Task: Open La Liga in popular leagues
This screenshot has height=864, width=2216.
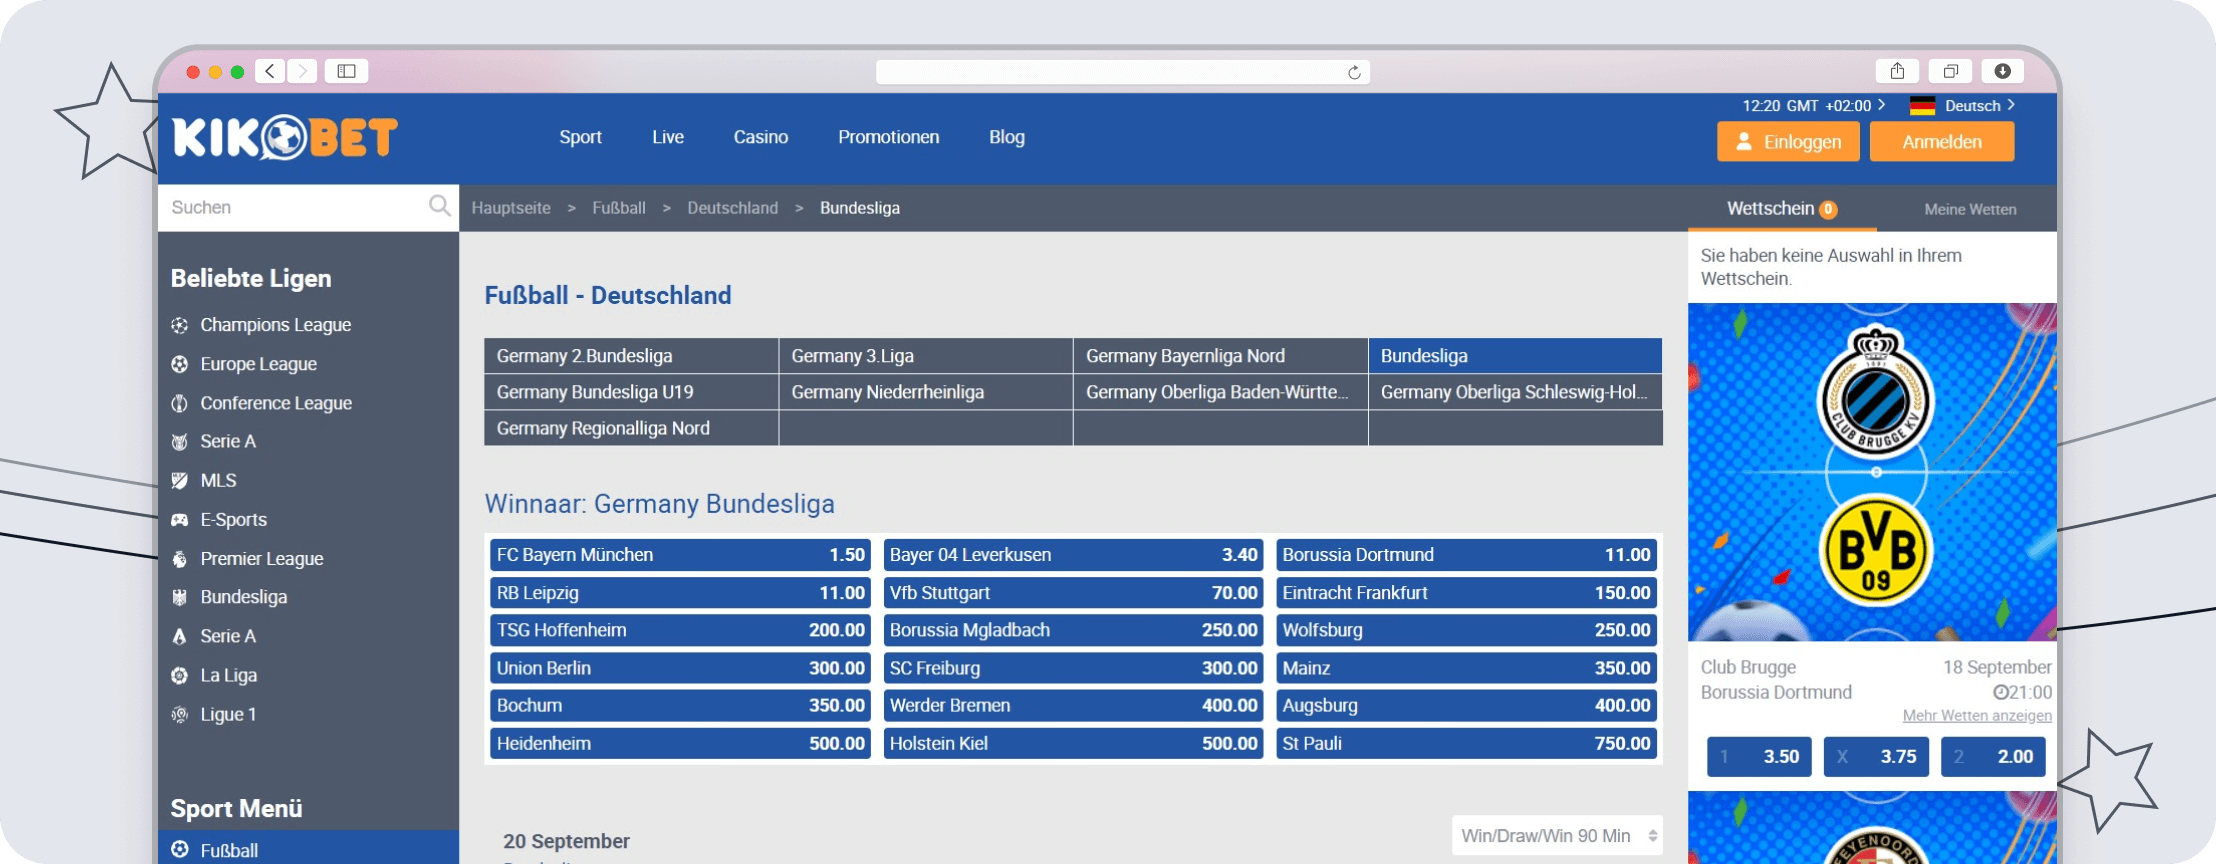Action: pos(228,675)
